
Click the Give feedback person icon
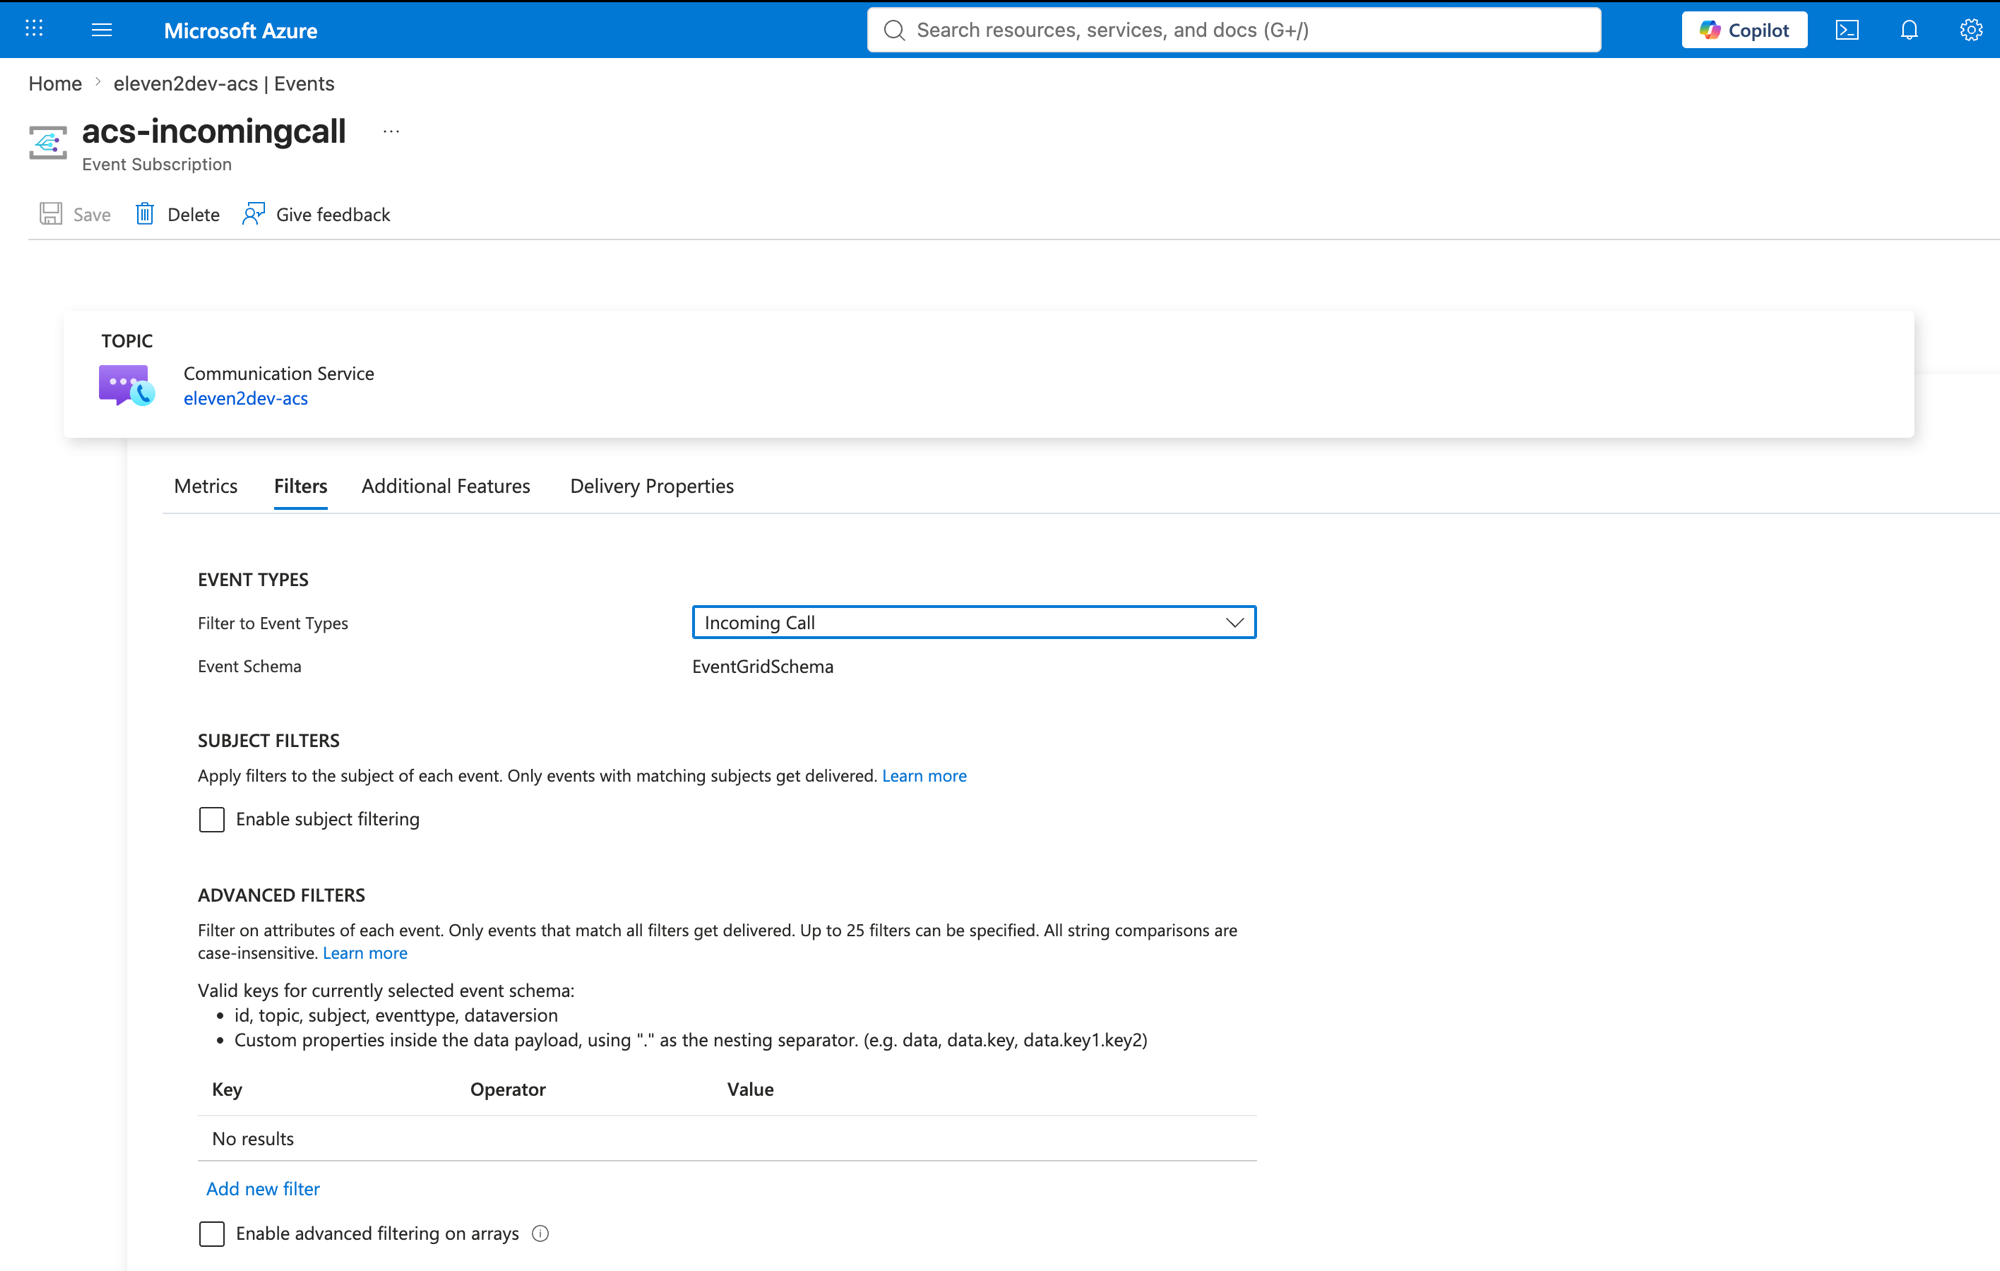[x=254, y=214]
